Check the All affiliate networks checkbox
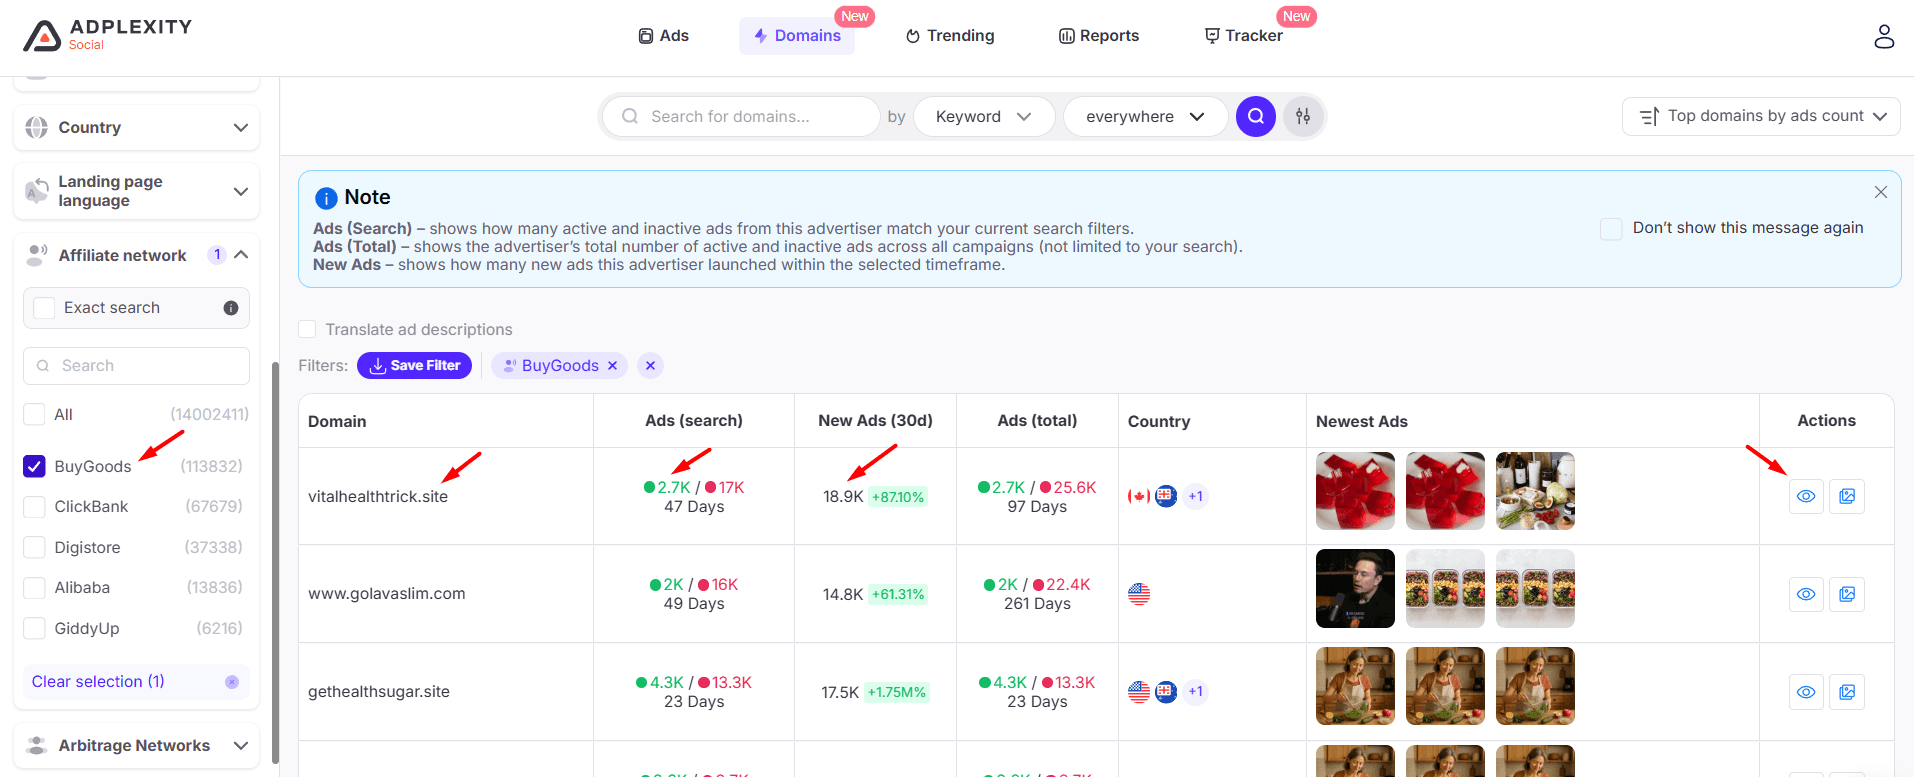1914x777 pixels. coord(34,414)
